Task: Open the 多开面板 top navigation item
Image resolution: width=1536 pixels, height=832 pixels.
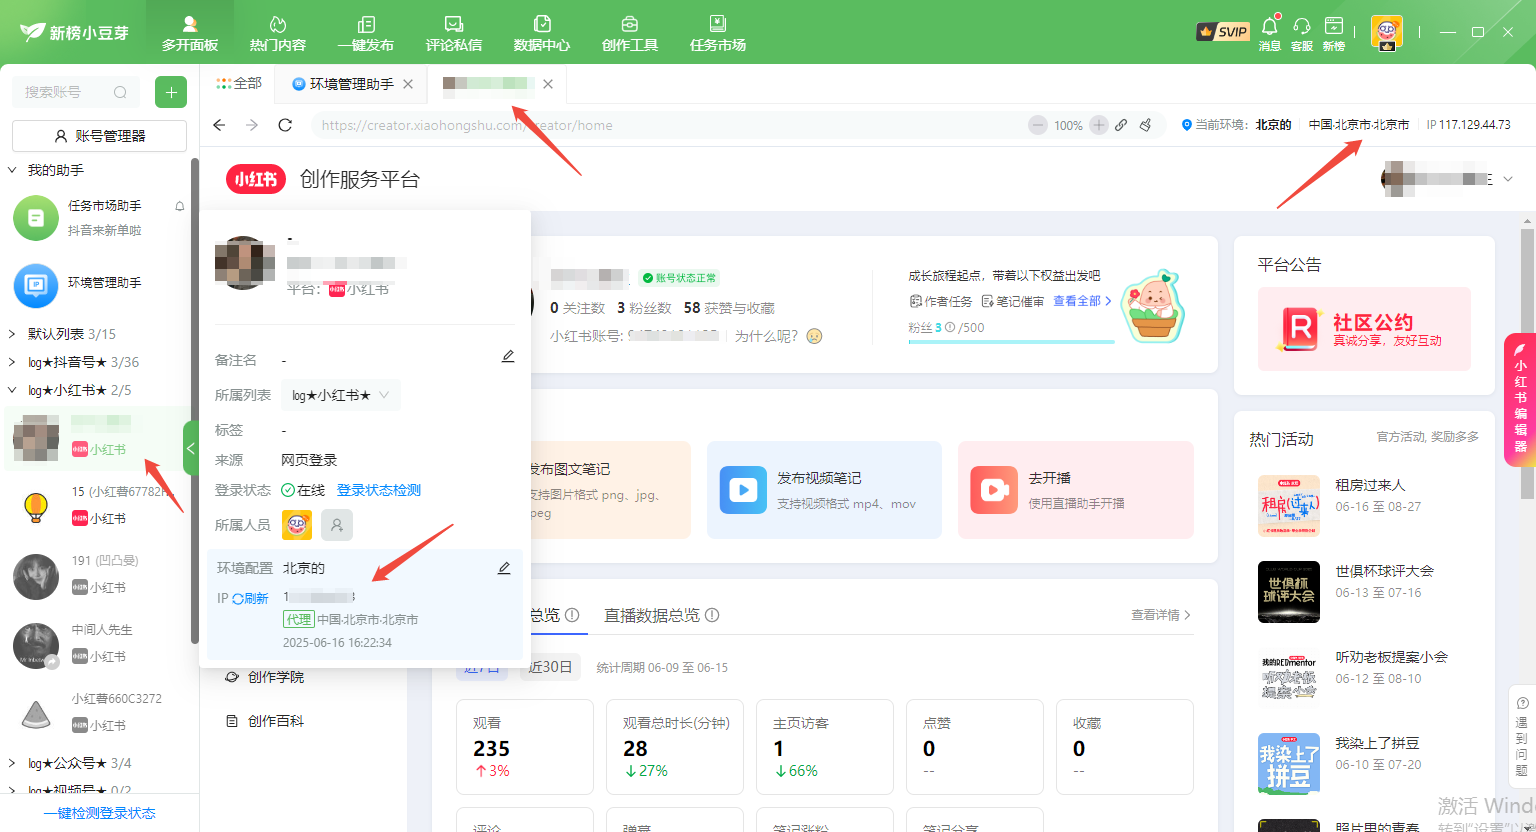Action: pos(190,33)
